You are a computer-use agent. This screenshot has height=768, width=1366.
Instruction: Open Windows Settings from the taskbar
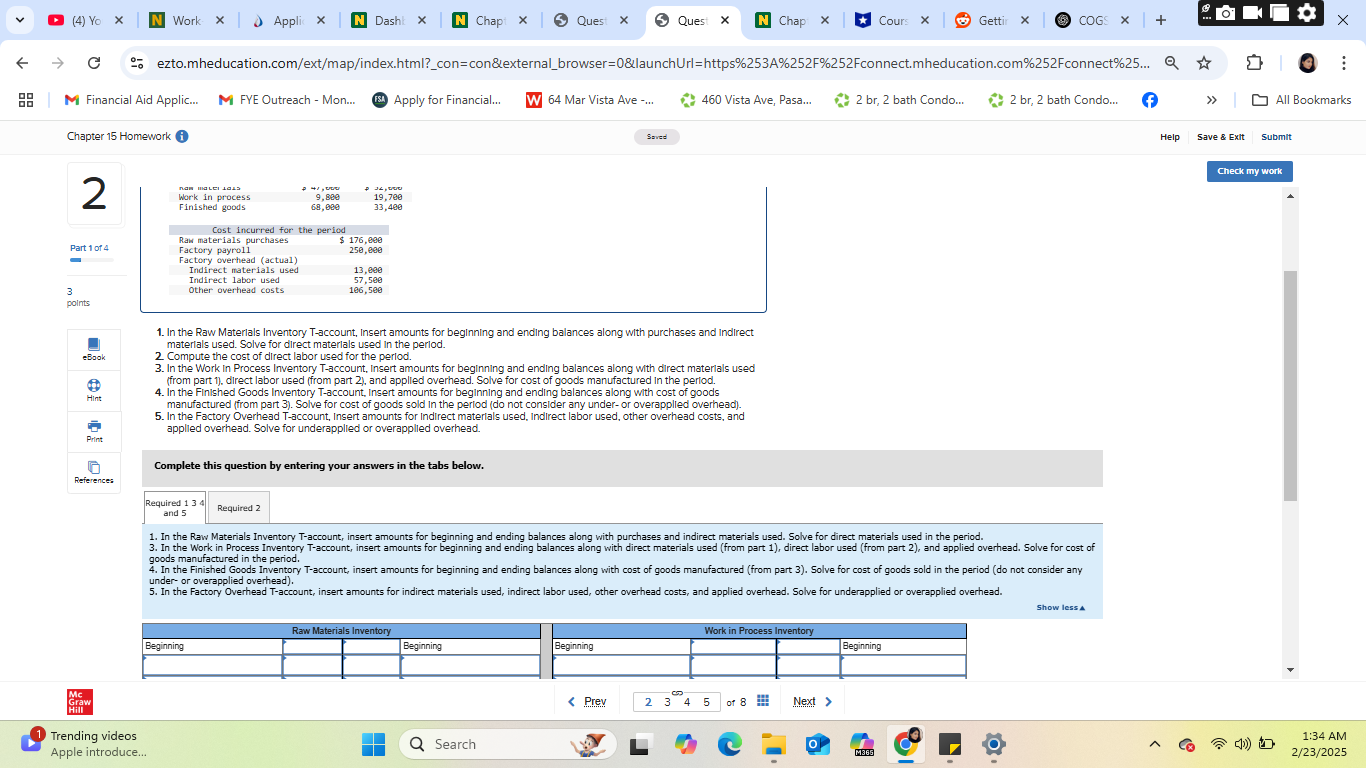point(993,744)
